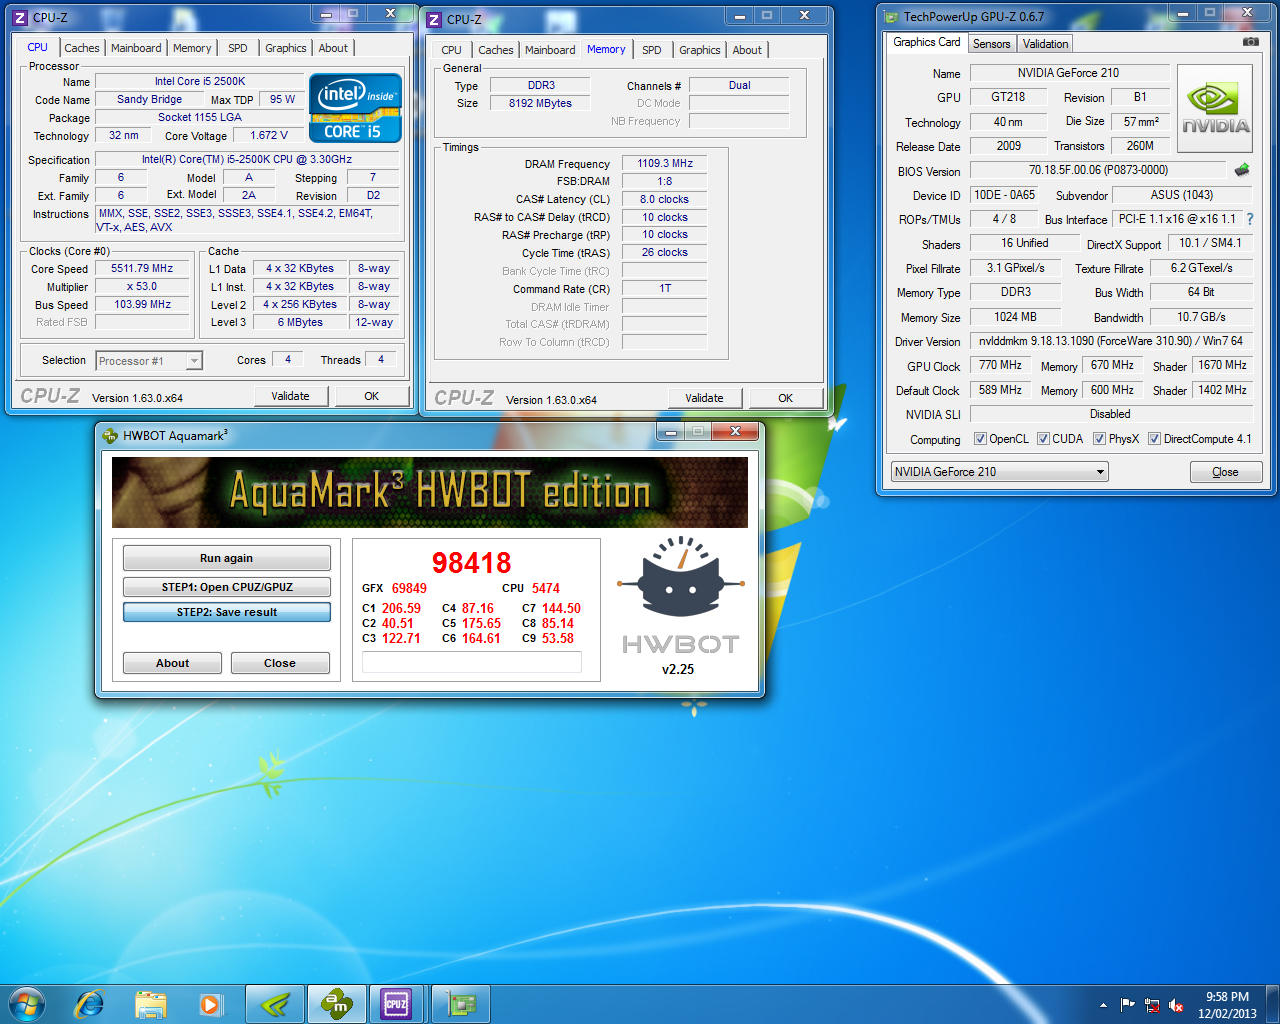Screen dimensions: 1280x1024
Task: Open the taskbar clock and date
Action: click(1227, 1005)
